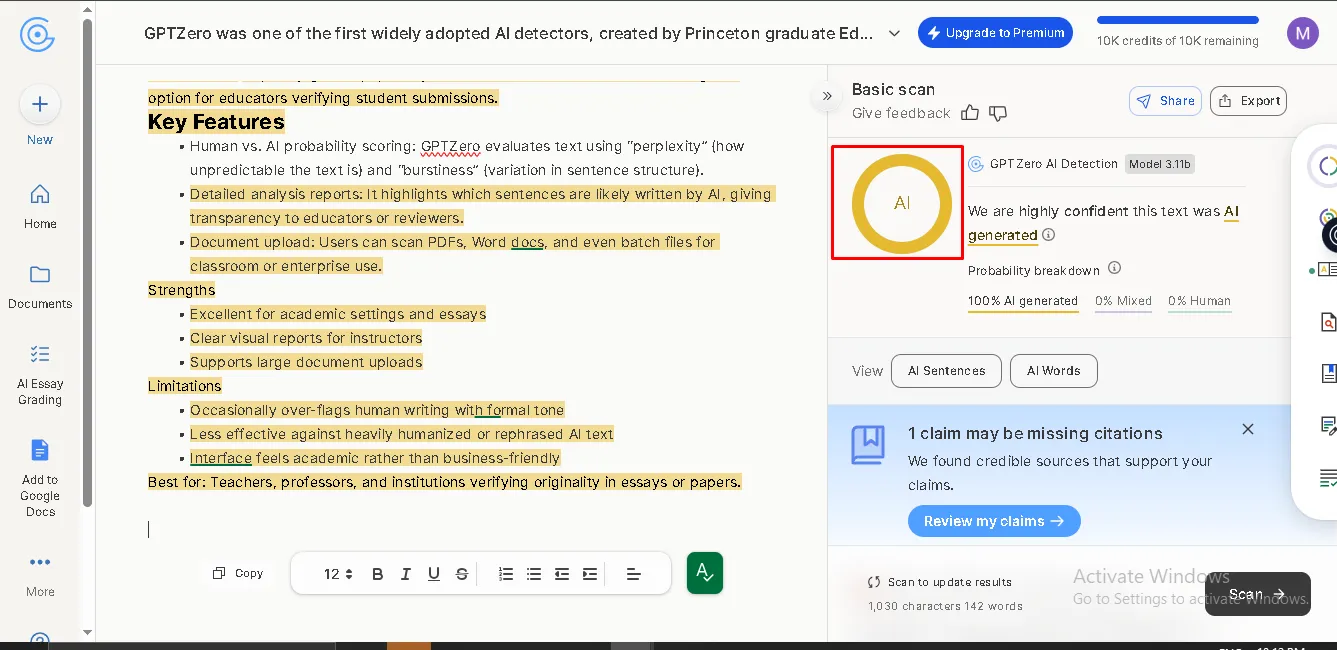Click the Give feedback link

pyautogui.click(x=901, y=114)
